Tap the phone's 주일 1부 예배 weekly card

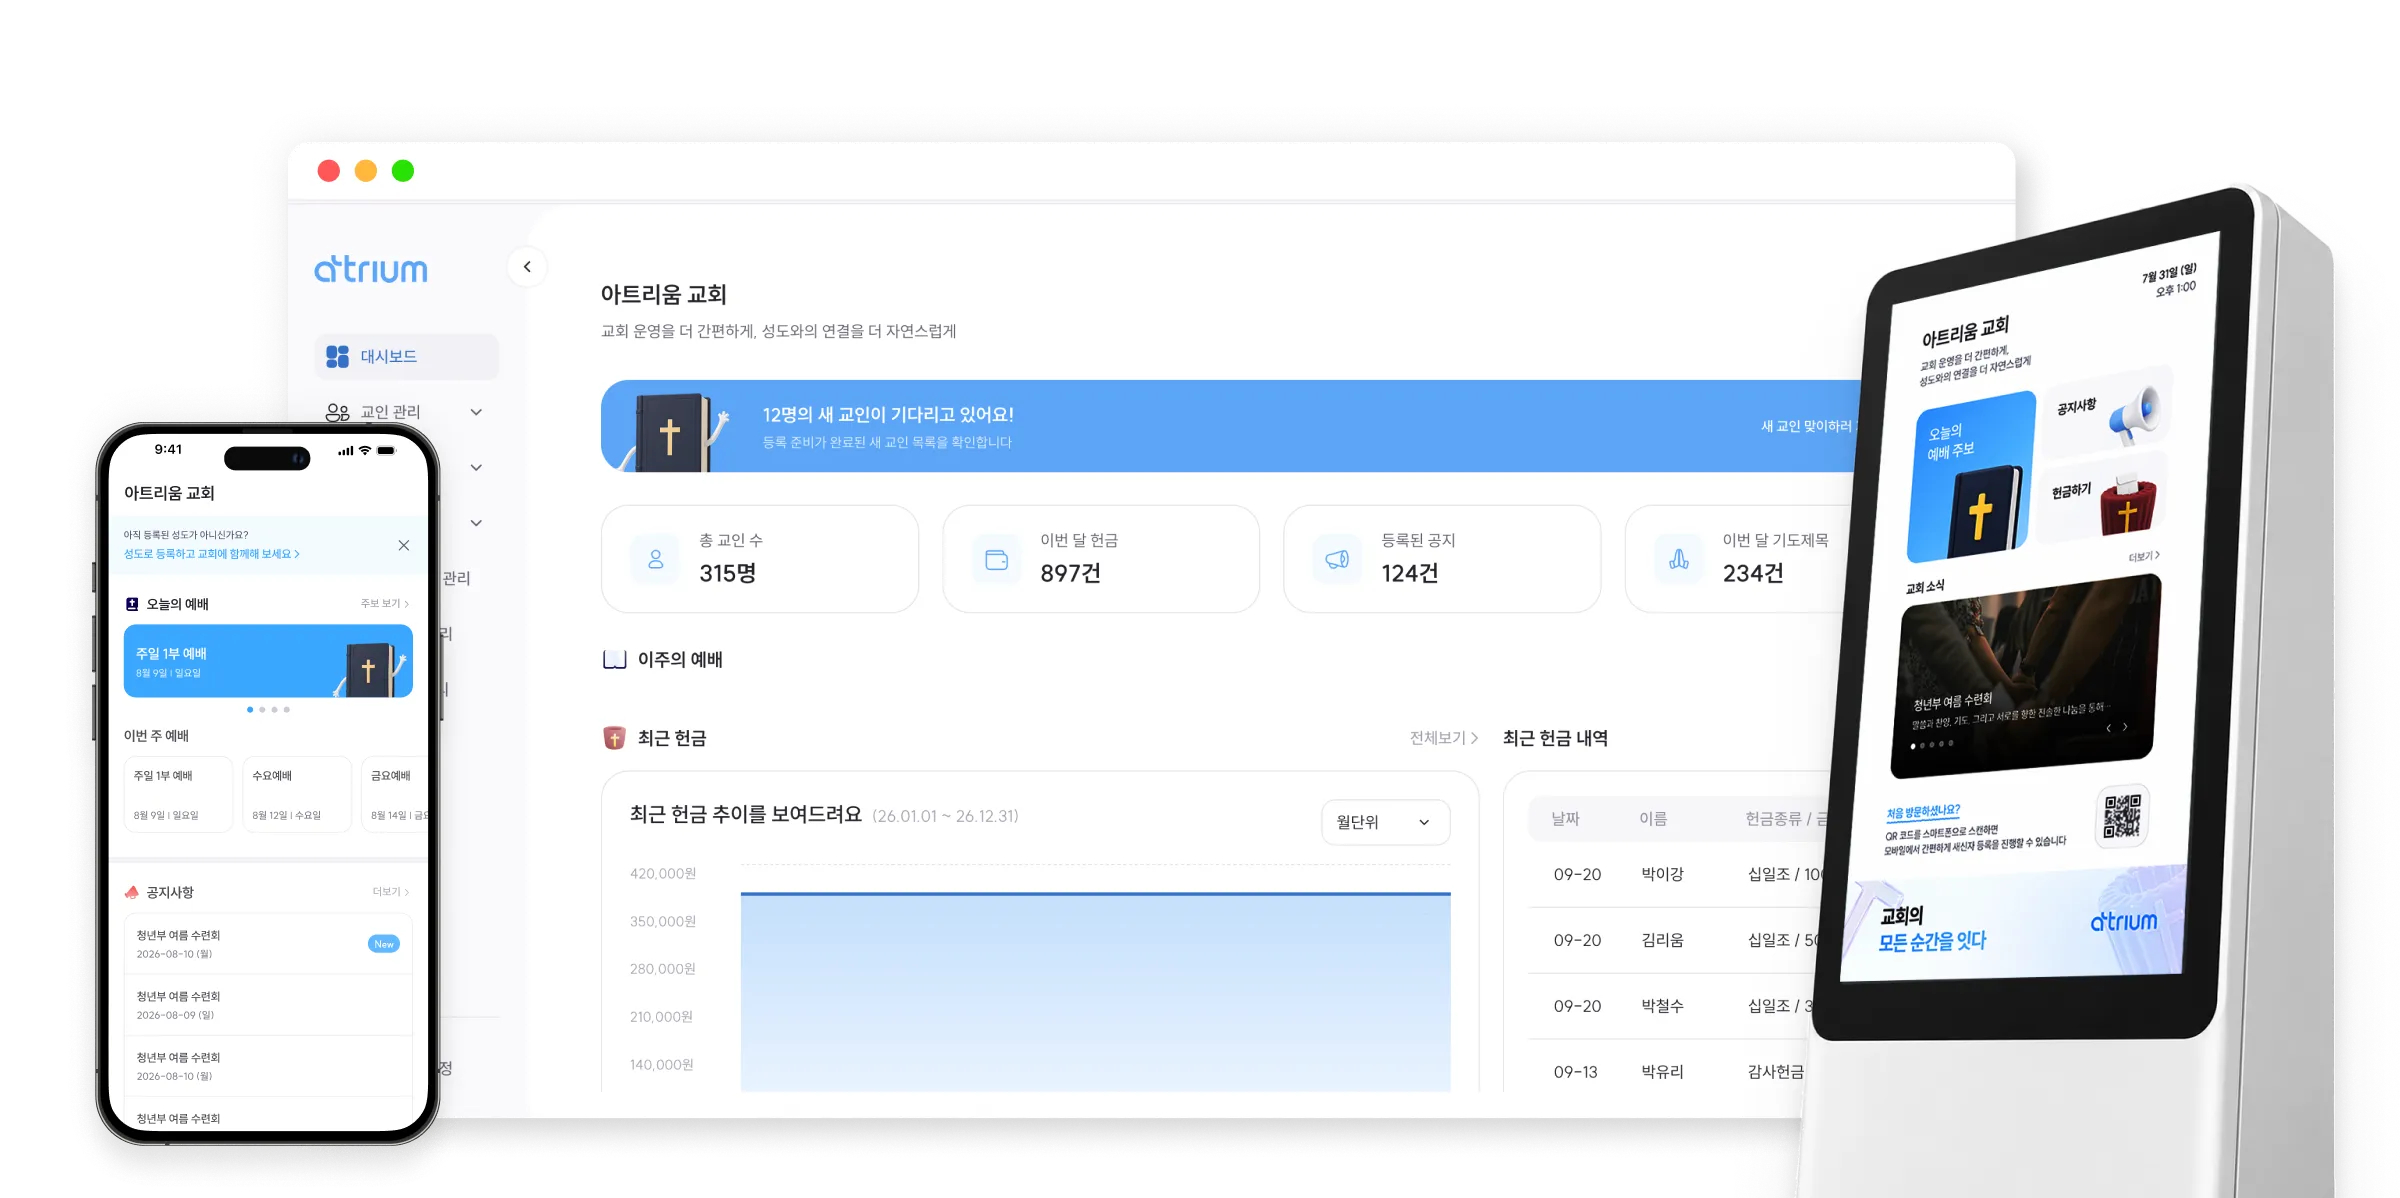(x=178, y=794)
